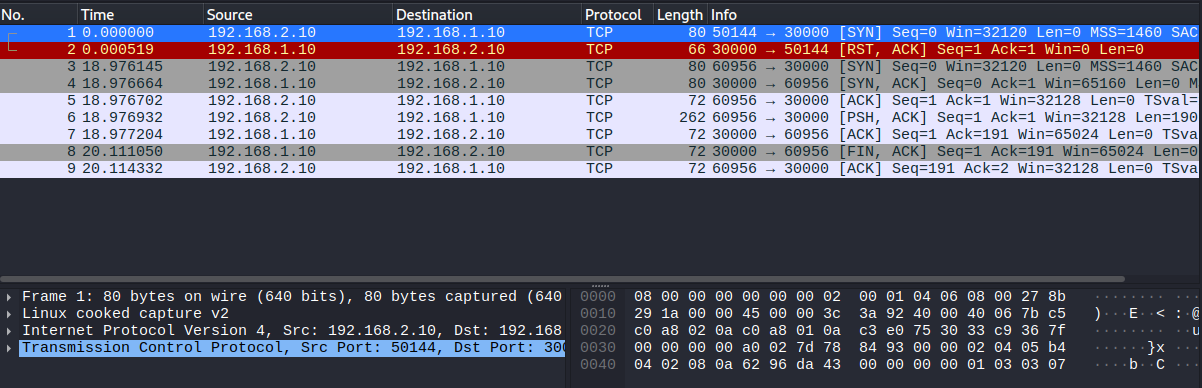
Task: Click length 262 in packet 6 row
Action: click(691, 117)
